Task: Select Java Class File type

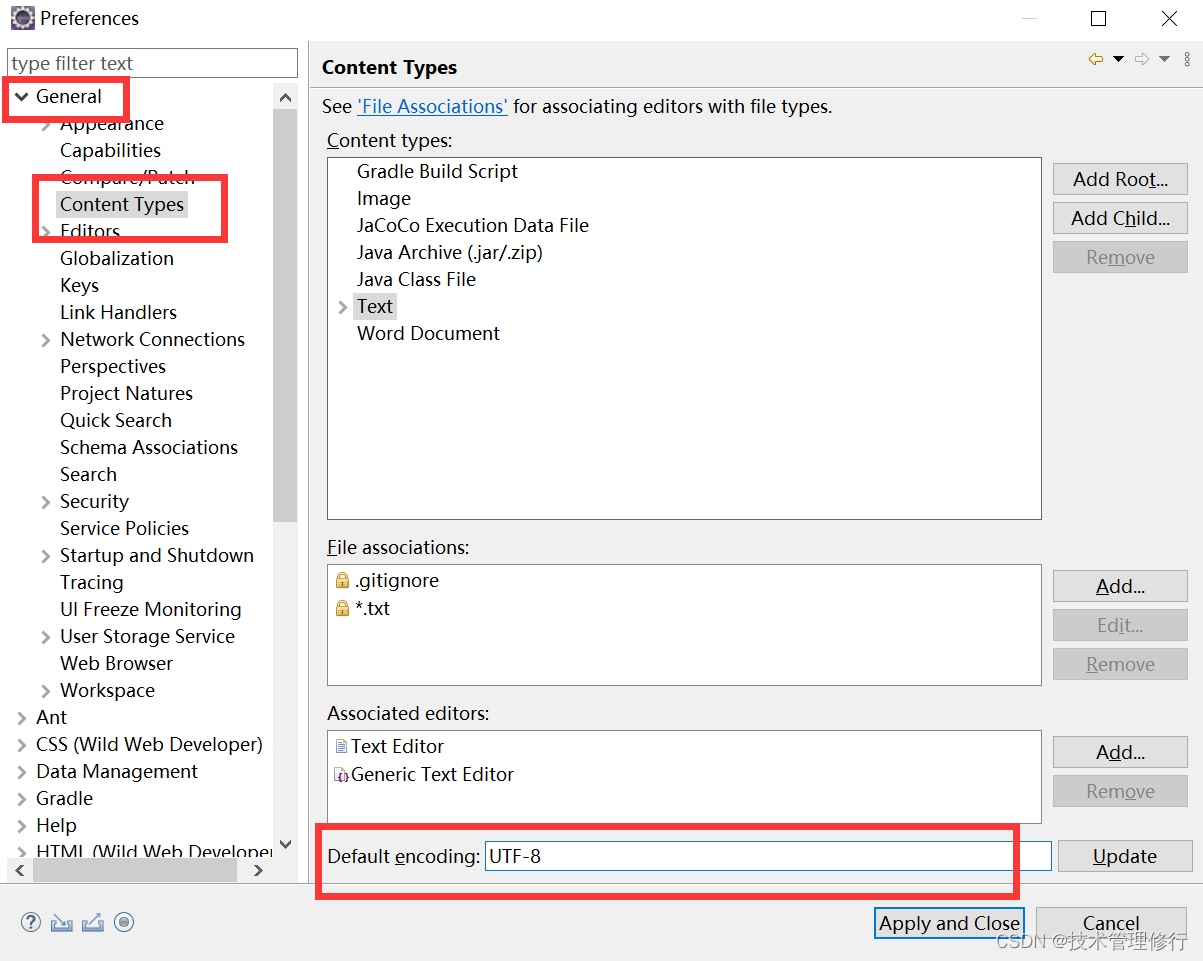Action: [416, 279]
